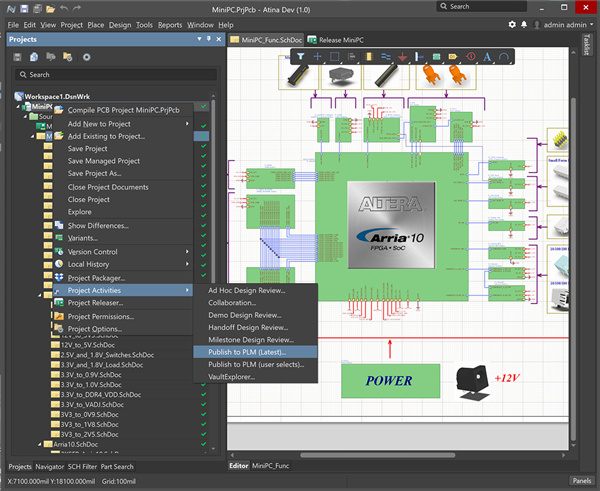Screen dimensions: 600x491
Task: Open the Reports menu
Action: 169,24
